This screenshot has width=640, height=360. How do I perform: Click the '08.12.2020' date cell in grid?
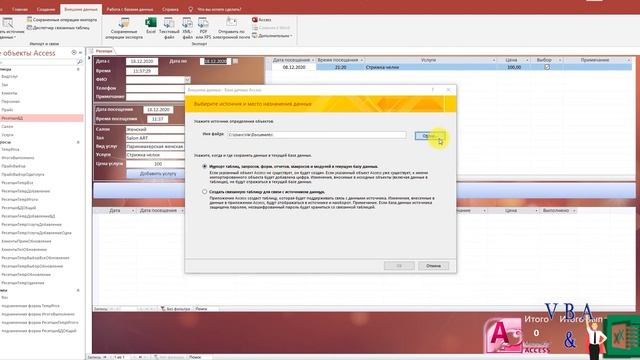tap(294, 67)
